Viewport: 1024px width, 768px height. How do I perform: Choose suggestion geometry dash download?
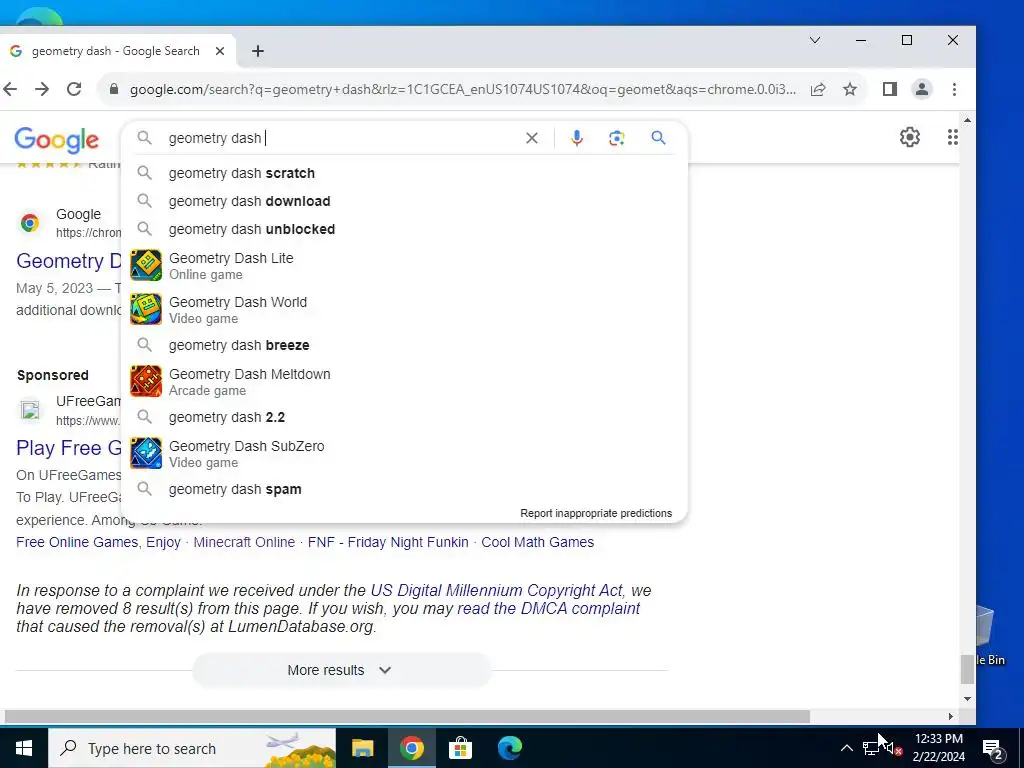point(404,201)
